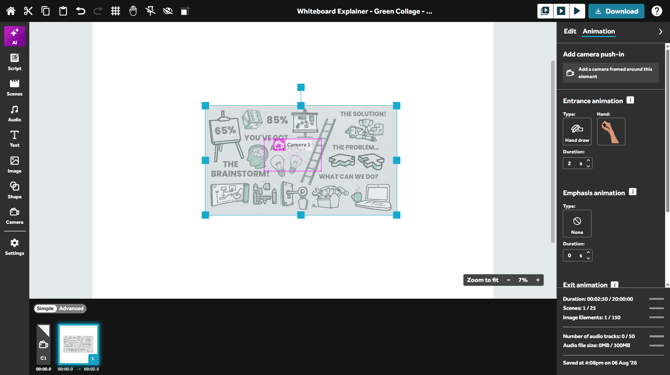Switch timeline to Advanced mode
The height and width of the screenshot is (375, 670).
tap(71, 308)
